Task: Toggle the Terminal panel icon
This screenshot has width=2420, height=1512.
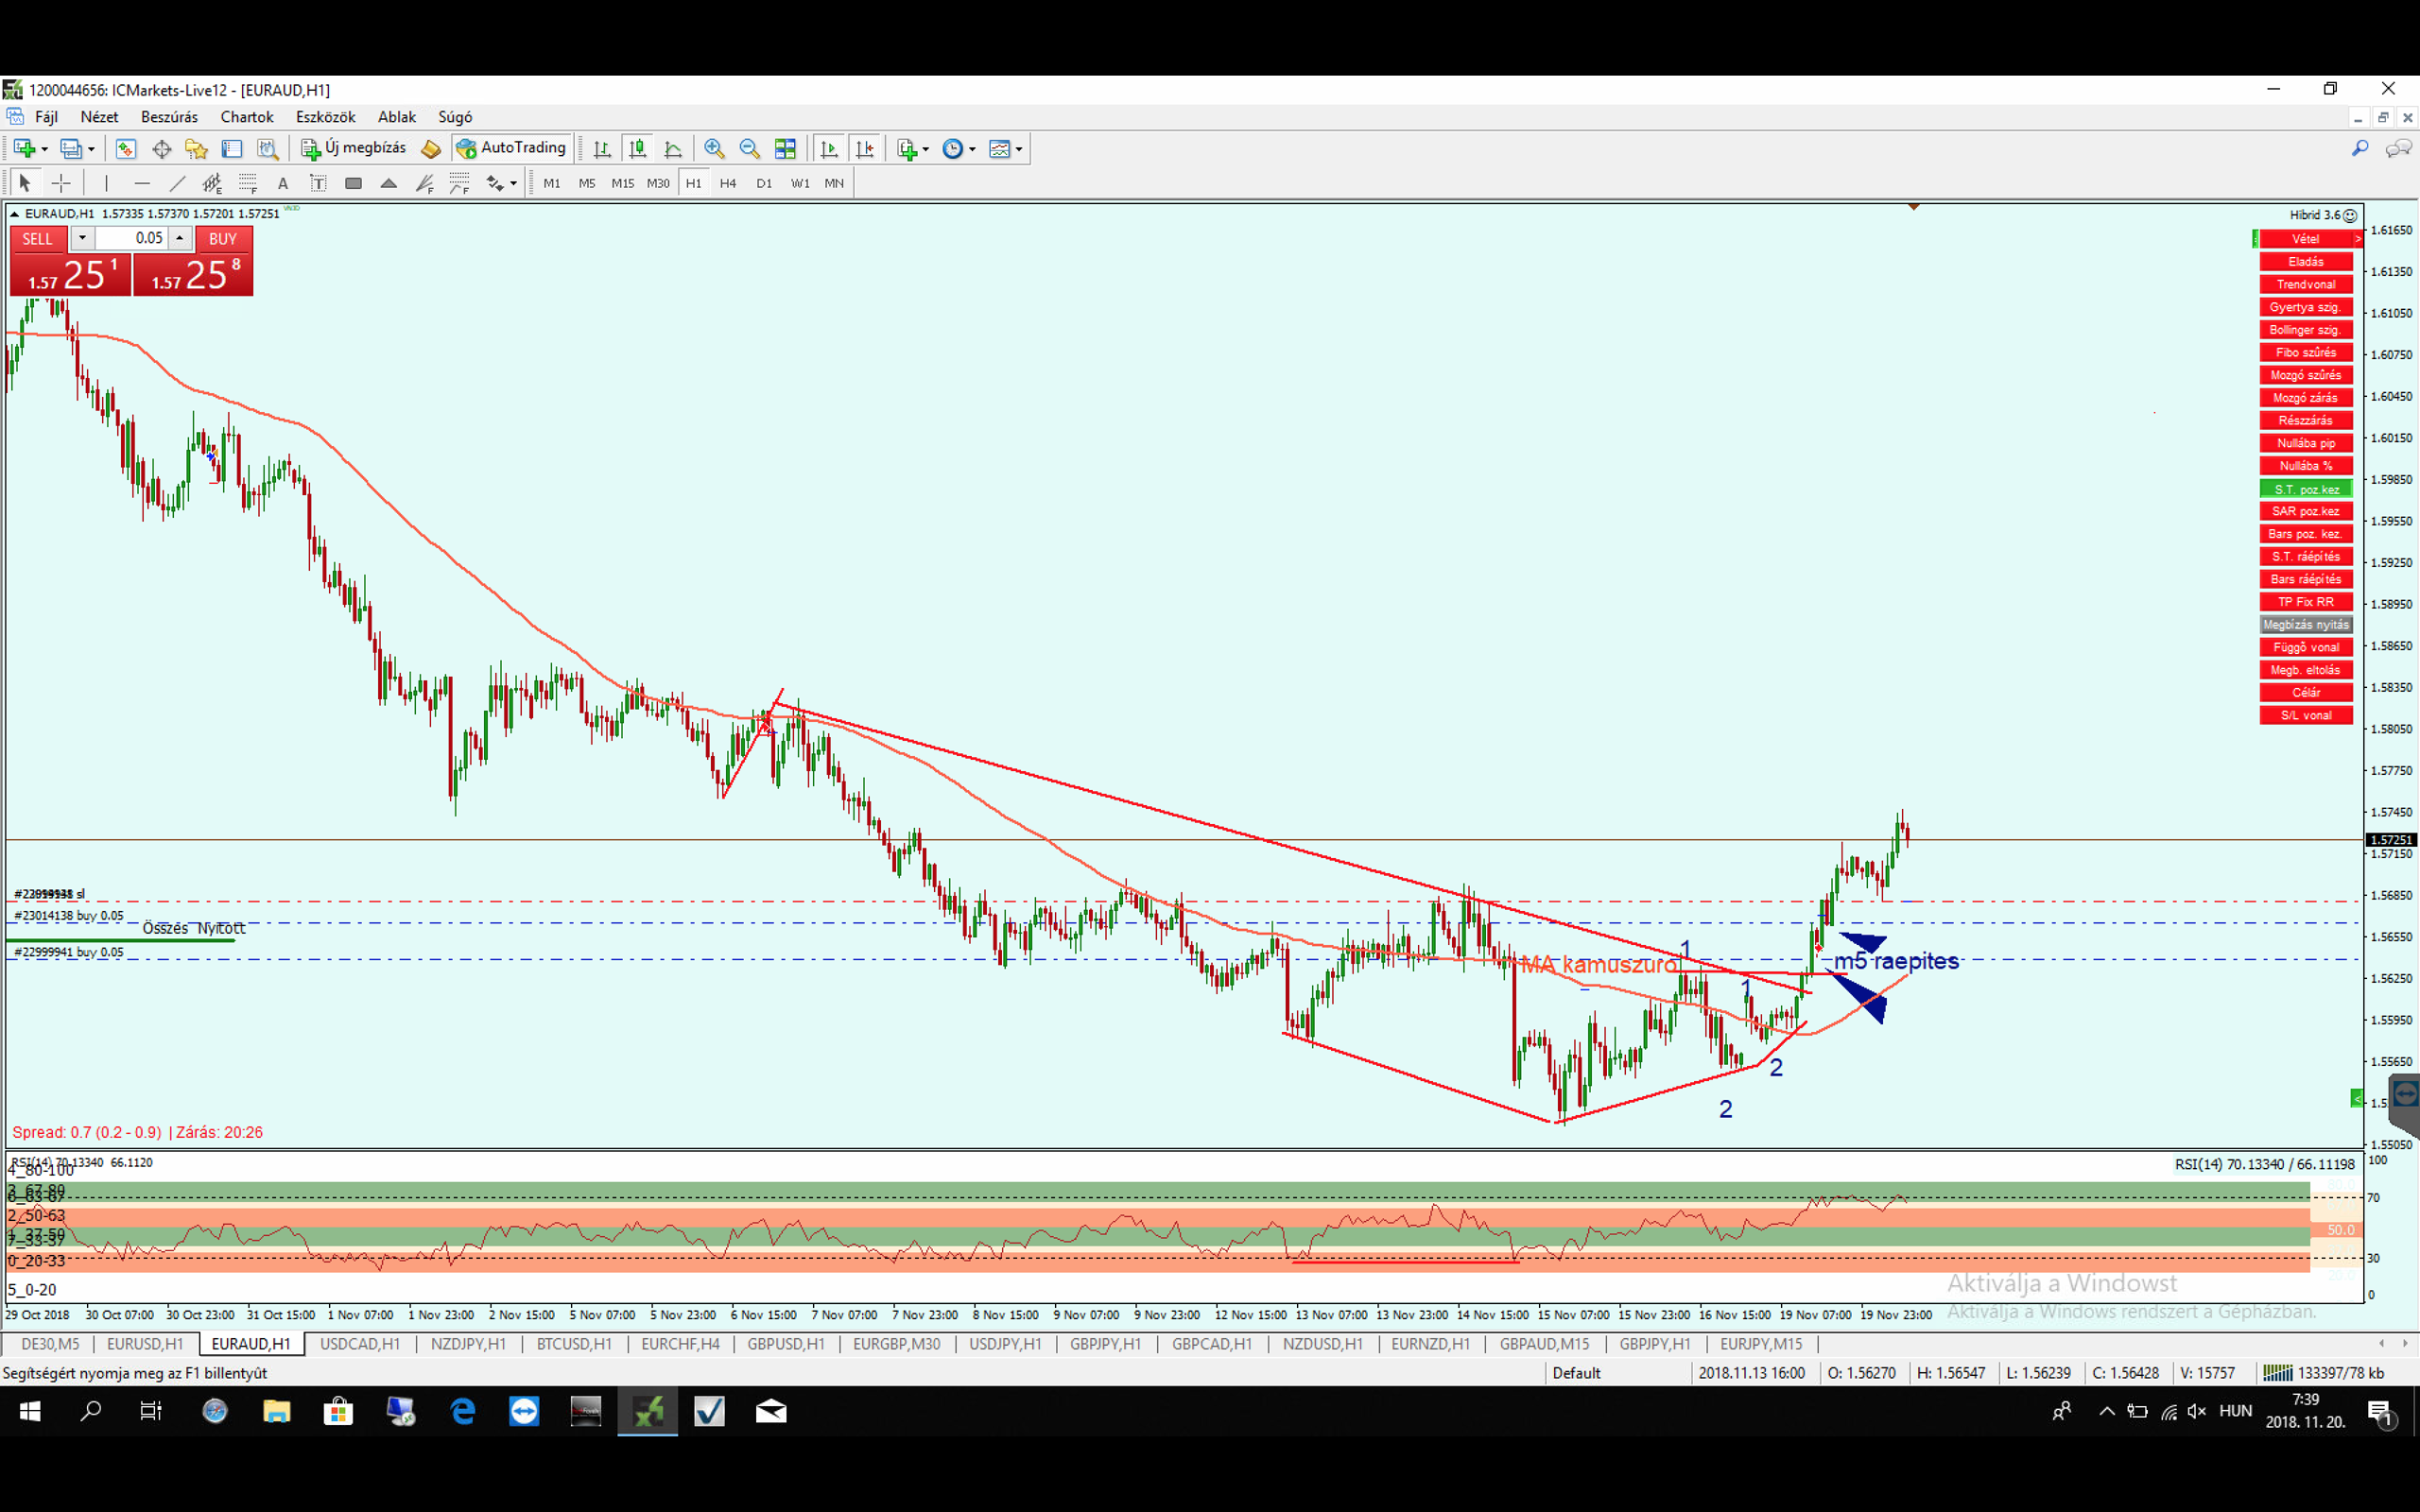Action: click(x=232, y=149)
